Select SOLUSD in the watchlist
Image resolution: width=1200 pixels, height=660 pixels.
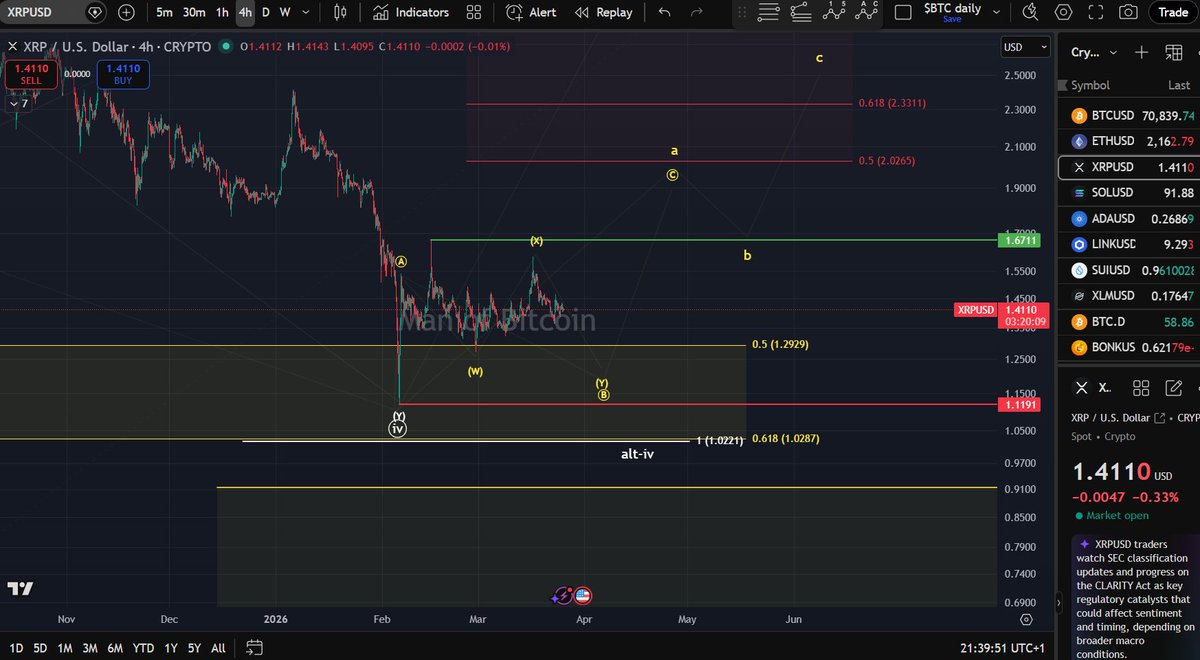click(1129, 193)
